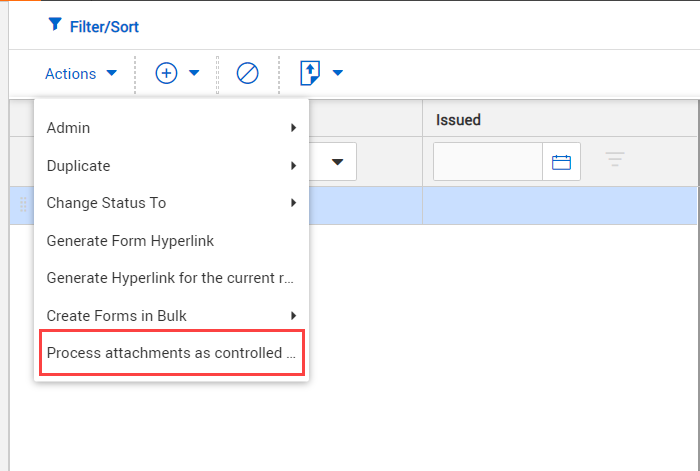Viewport: 700px width, 471px height.
Task: Open the Actions dropdown menu
Action: (x=81, y=73)
